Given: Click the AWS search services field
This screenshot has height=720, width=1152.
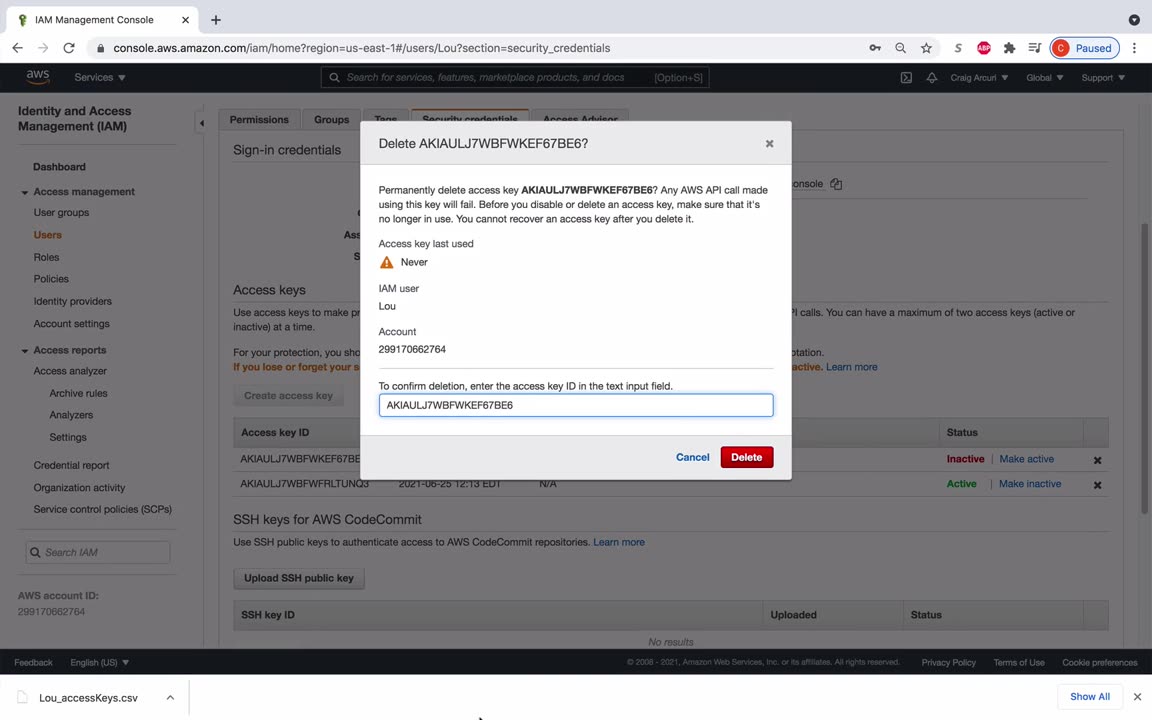Looking at the screenshot, I should 515,77.
